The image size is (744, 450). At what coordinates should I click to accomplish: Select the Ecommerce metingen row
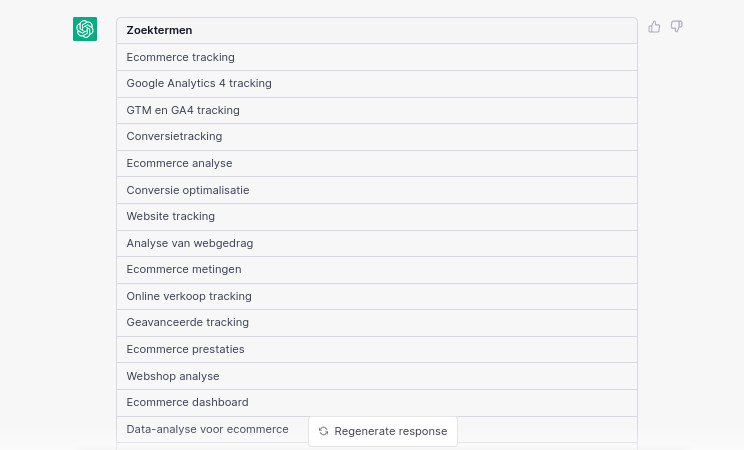coord(377,270)
